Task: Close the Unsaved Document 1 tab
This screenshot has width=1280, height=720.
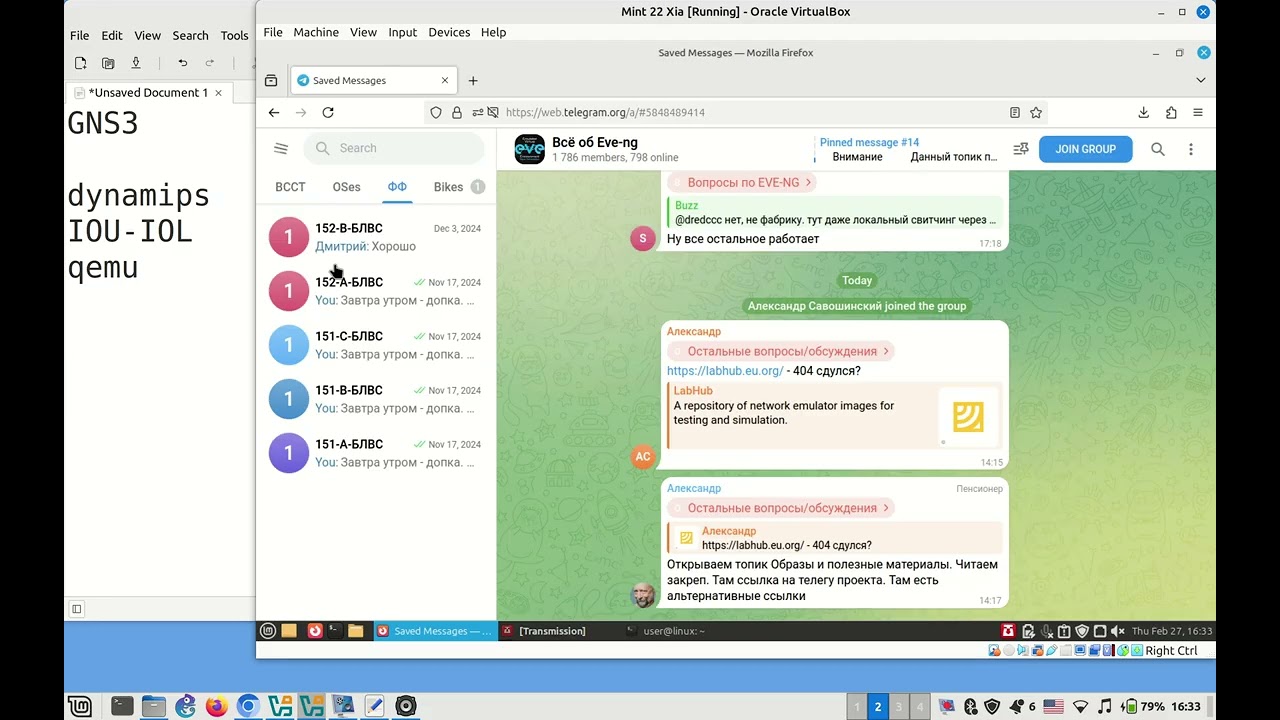Action: (218, 93)
